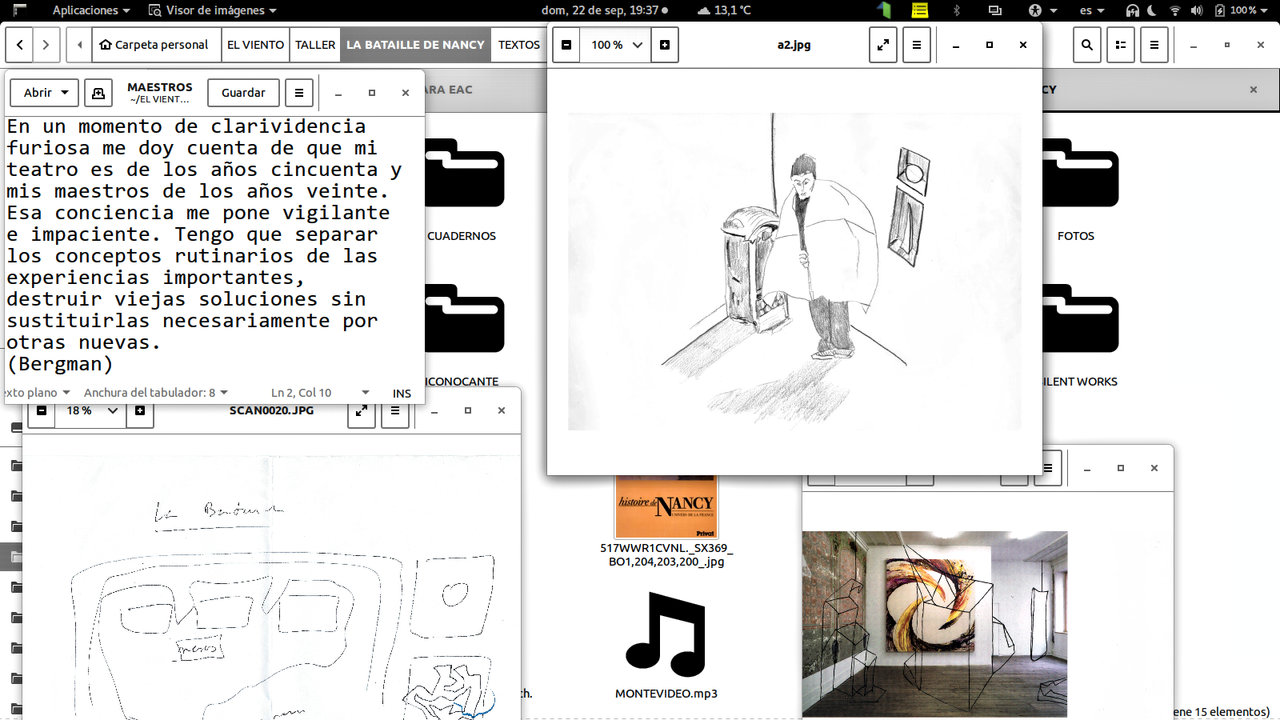Go back in the file manager
Screen dimensions: 1280x720
[x=20, y=45]
